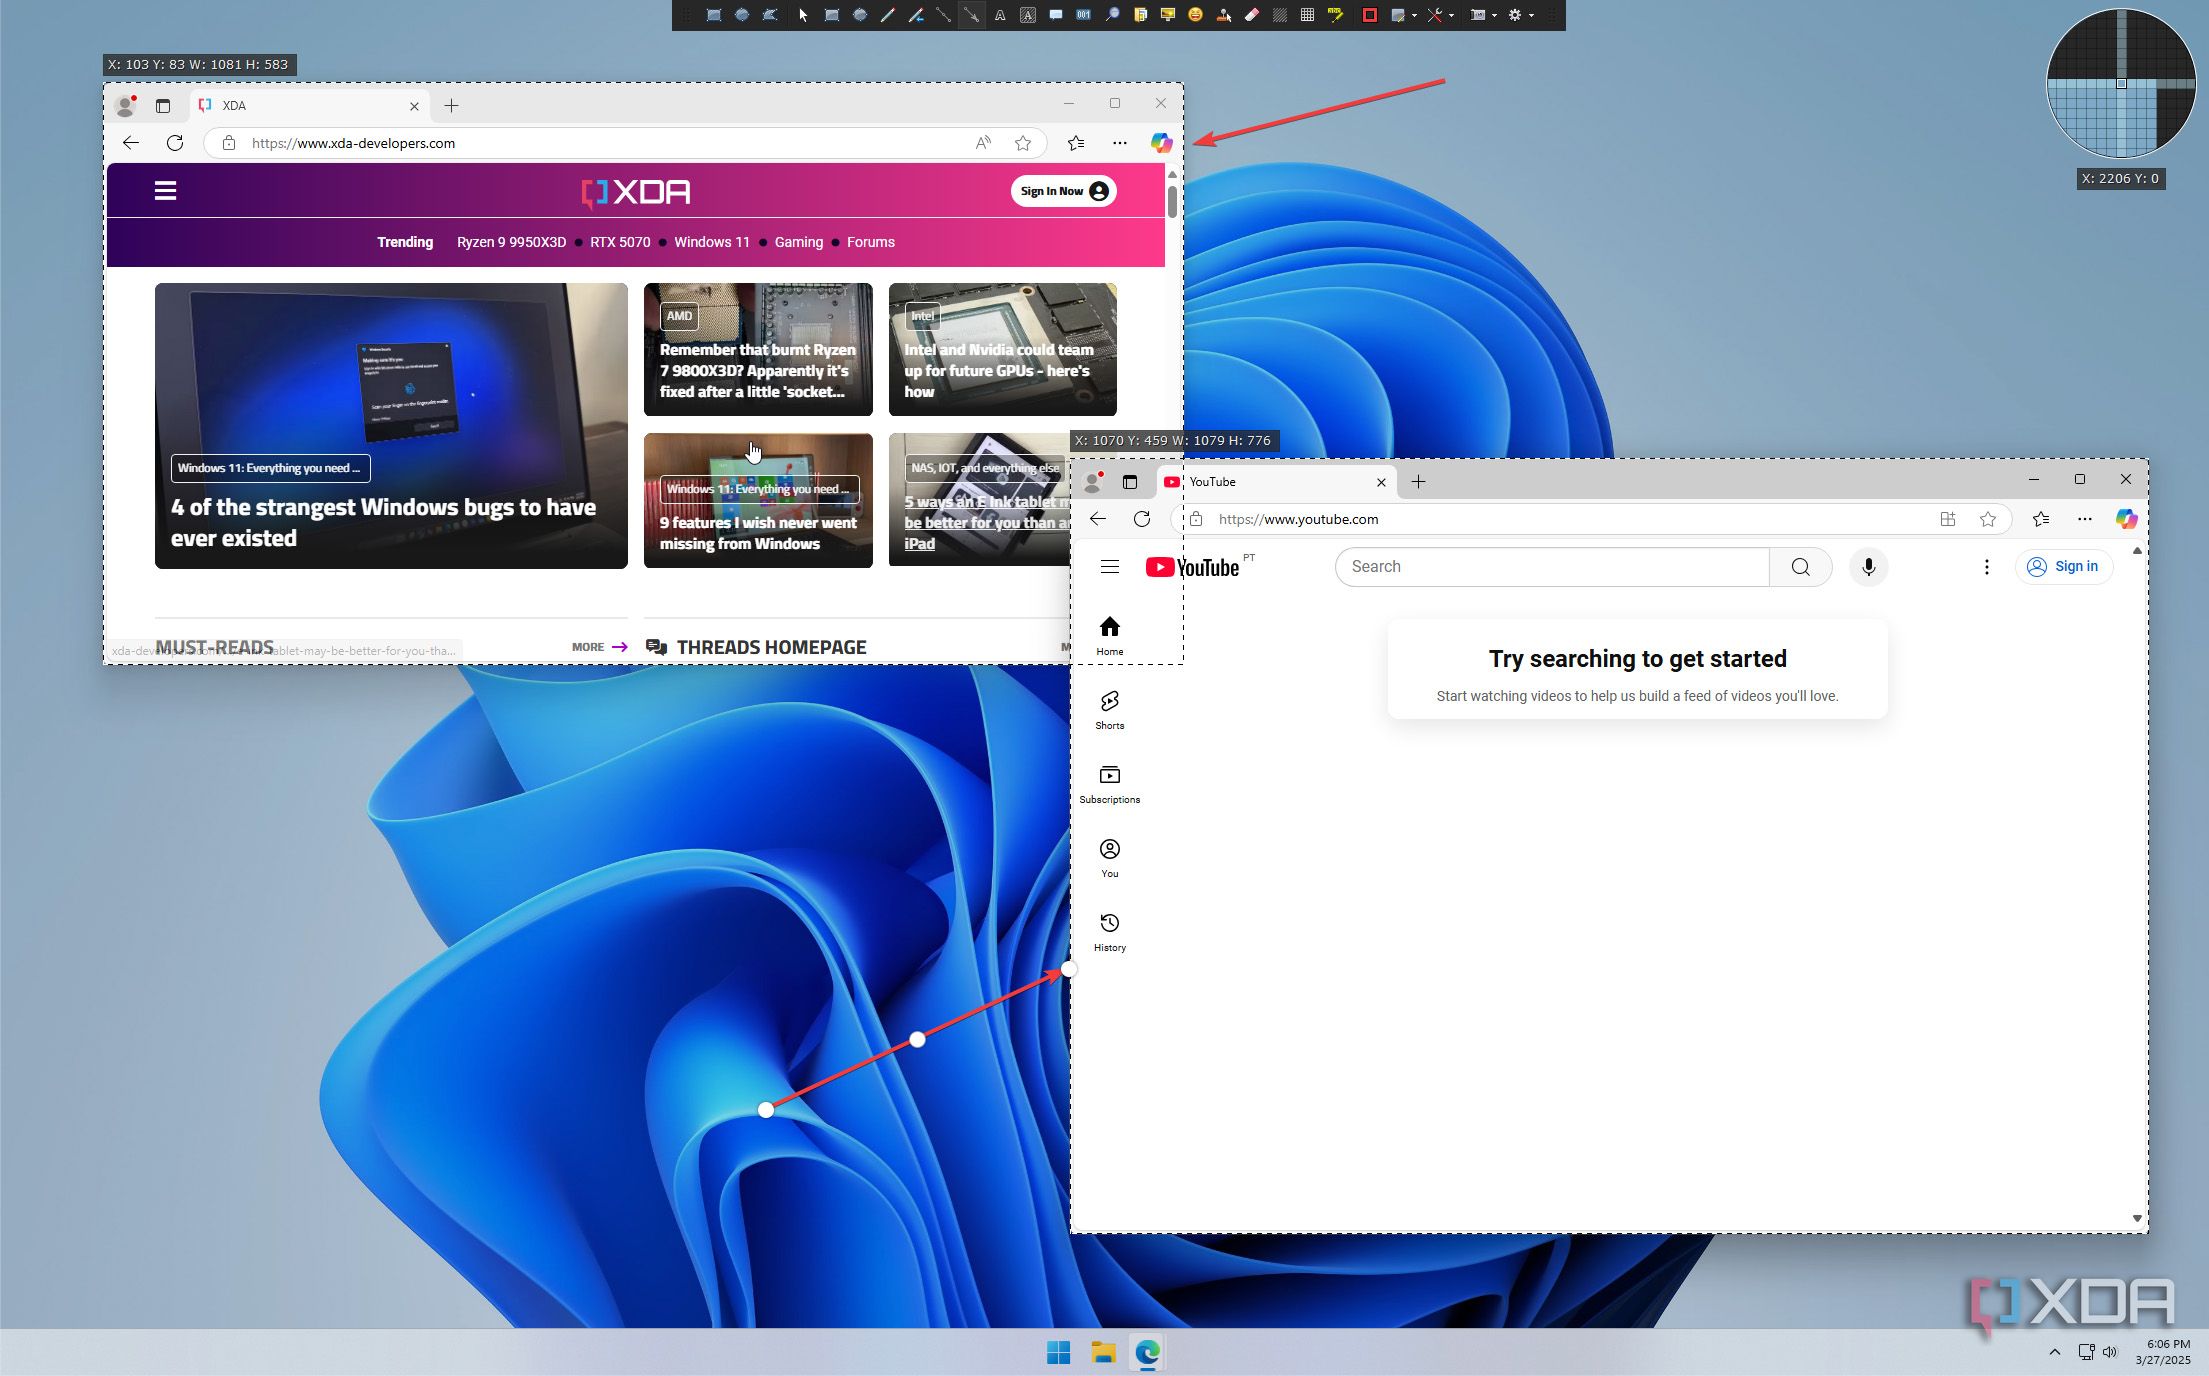Select the straight line drawing tool
The image size is (2209, 1376).
(x=943, y=15)
